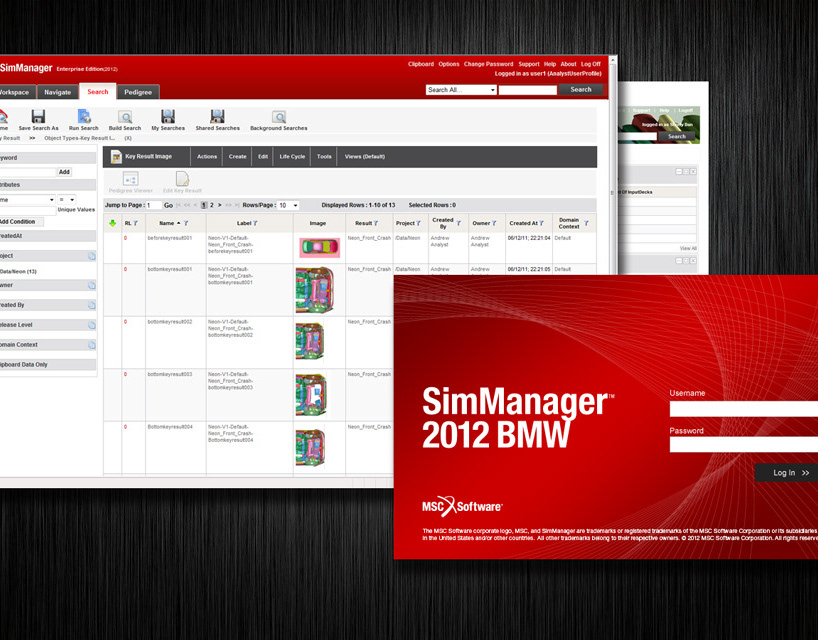Click in the Username field
Image resolution: width=818 pixels, height=640 pixels.
tap(743, 409)
